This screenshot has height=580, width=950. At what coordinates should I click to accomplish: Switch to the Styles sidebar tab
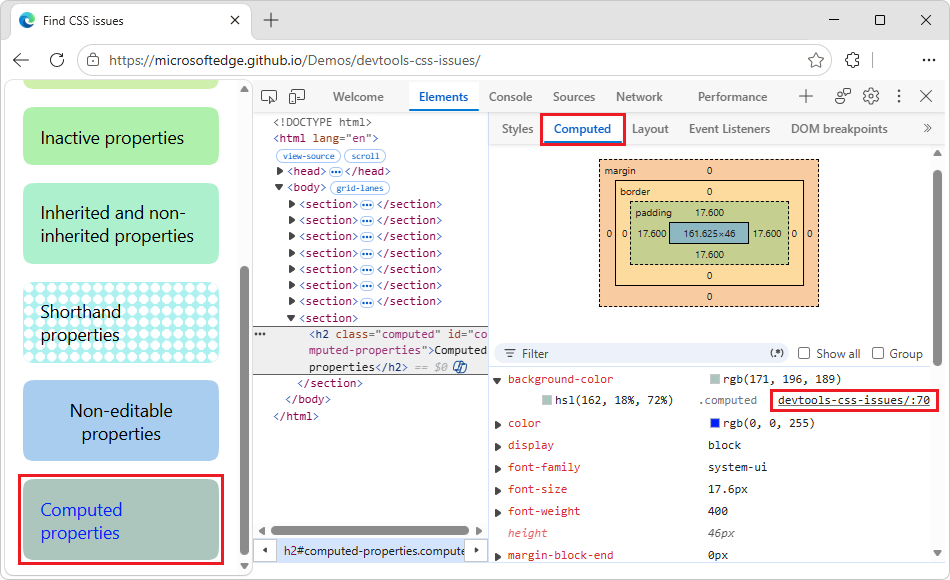point(517,128)
